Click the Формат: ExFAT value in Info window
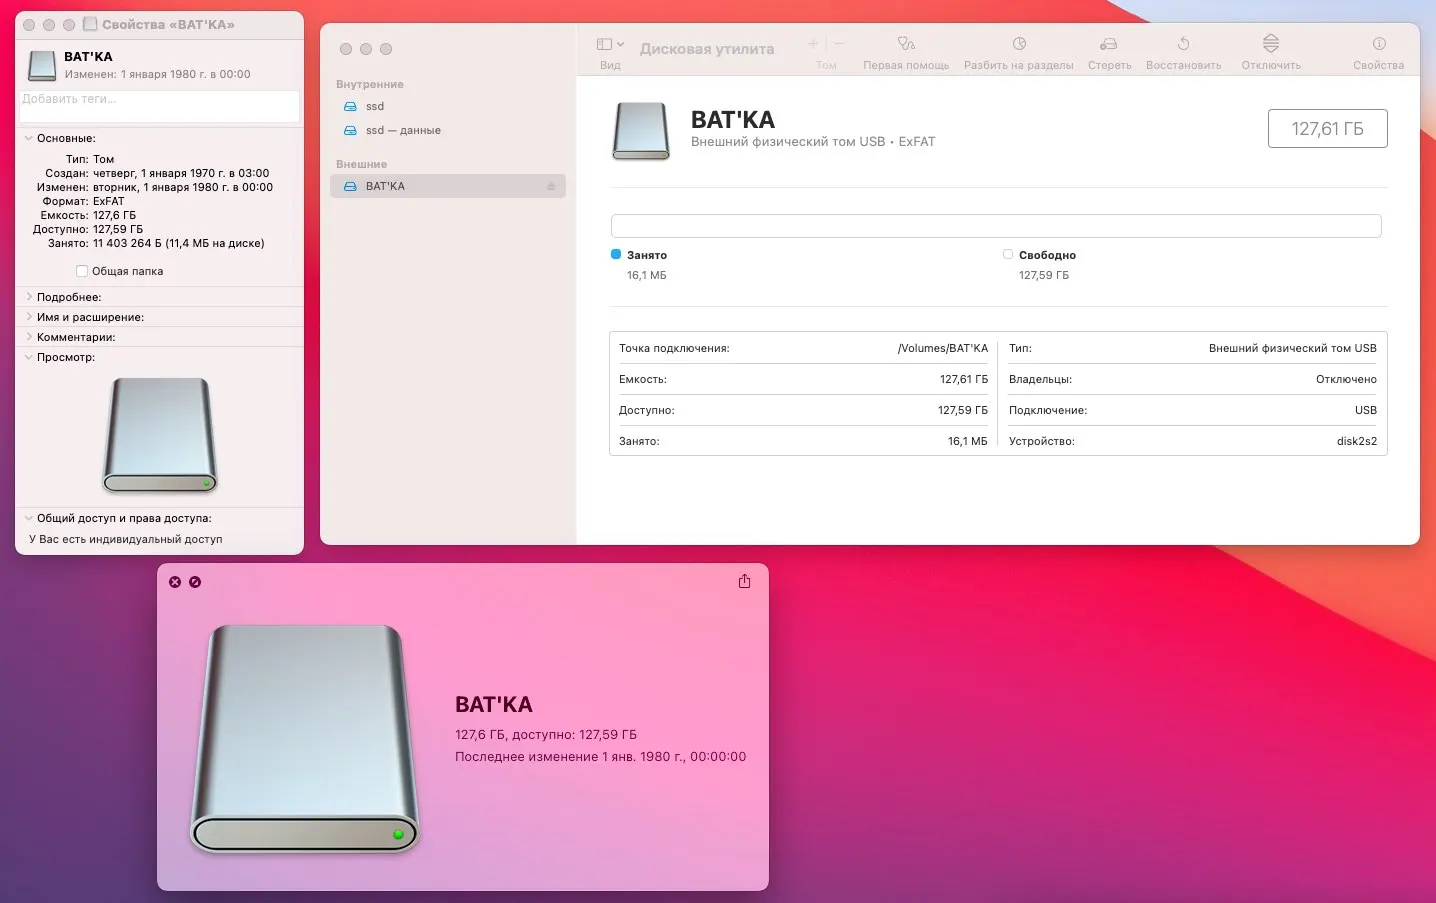1436x903 pixels. (x=109, y=201)
